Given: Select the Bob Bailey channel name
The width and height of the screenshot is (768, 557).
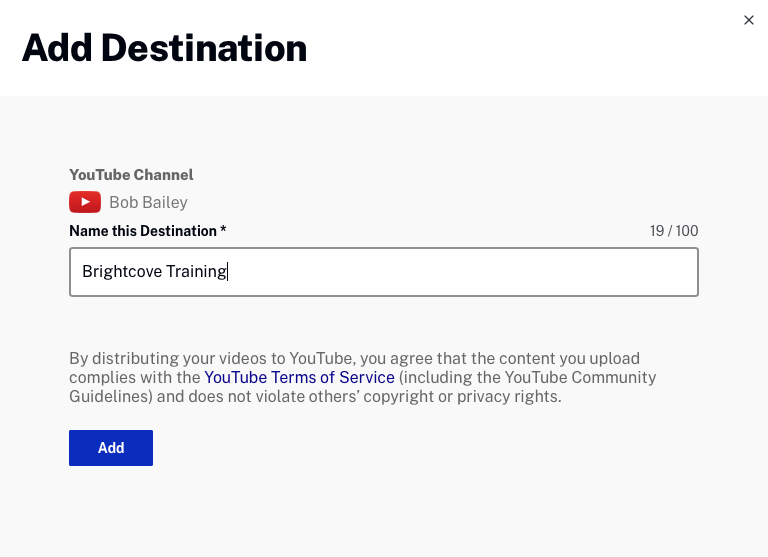Looking at the screenshot, I should pos(148,202).
